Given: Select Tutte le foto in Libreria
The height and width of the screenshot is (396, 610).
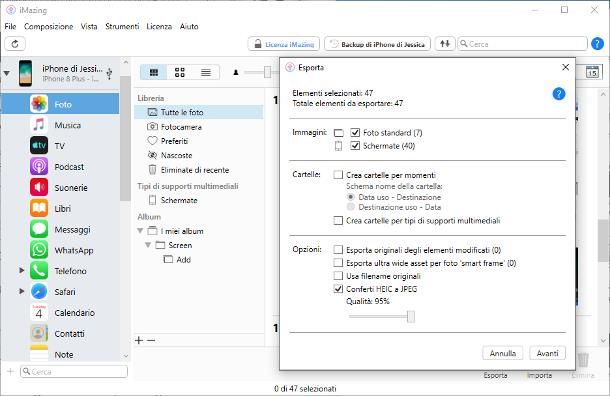Looking at the screenshot, I should pyautogui.click(x=198, y=112).
